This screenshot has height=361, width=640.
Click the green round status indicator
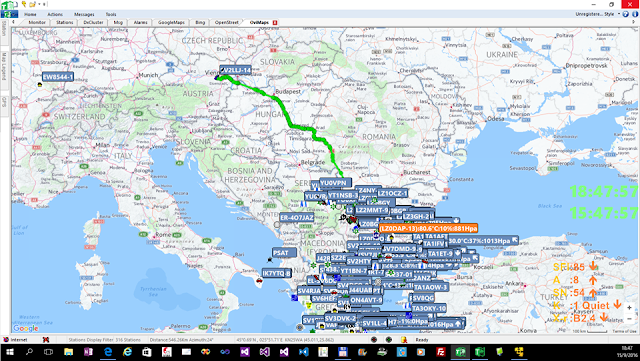coord(389,339)
